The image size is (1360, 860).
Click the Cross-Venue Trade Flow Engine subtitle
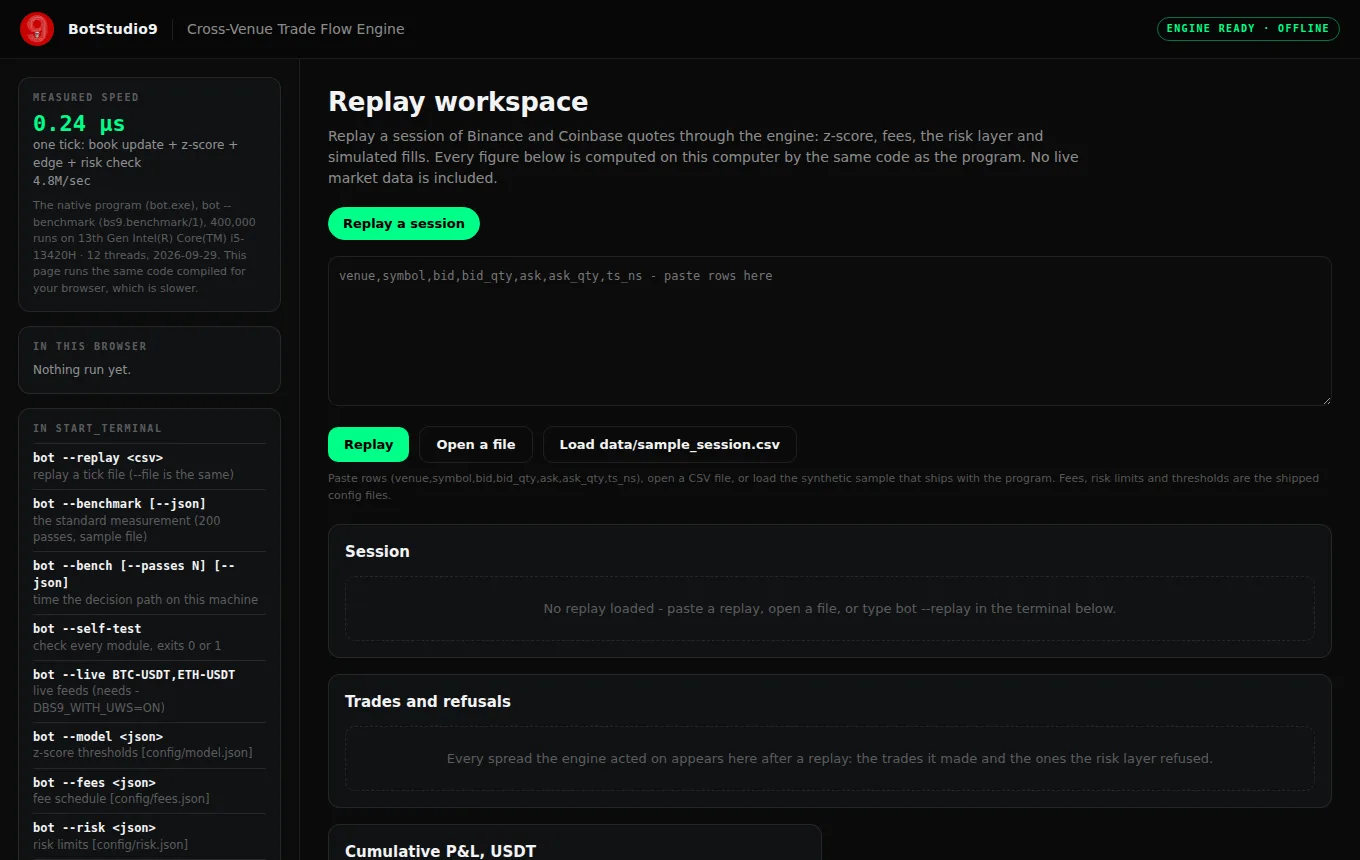(296, 29)
